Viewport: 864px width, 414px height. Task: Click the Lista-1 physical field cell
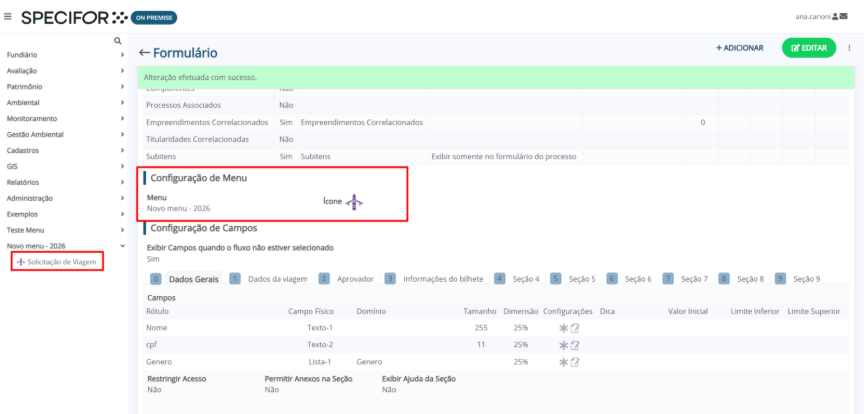pos(321,362)
